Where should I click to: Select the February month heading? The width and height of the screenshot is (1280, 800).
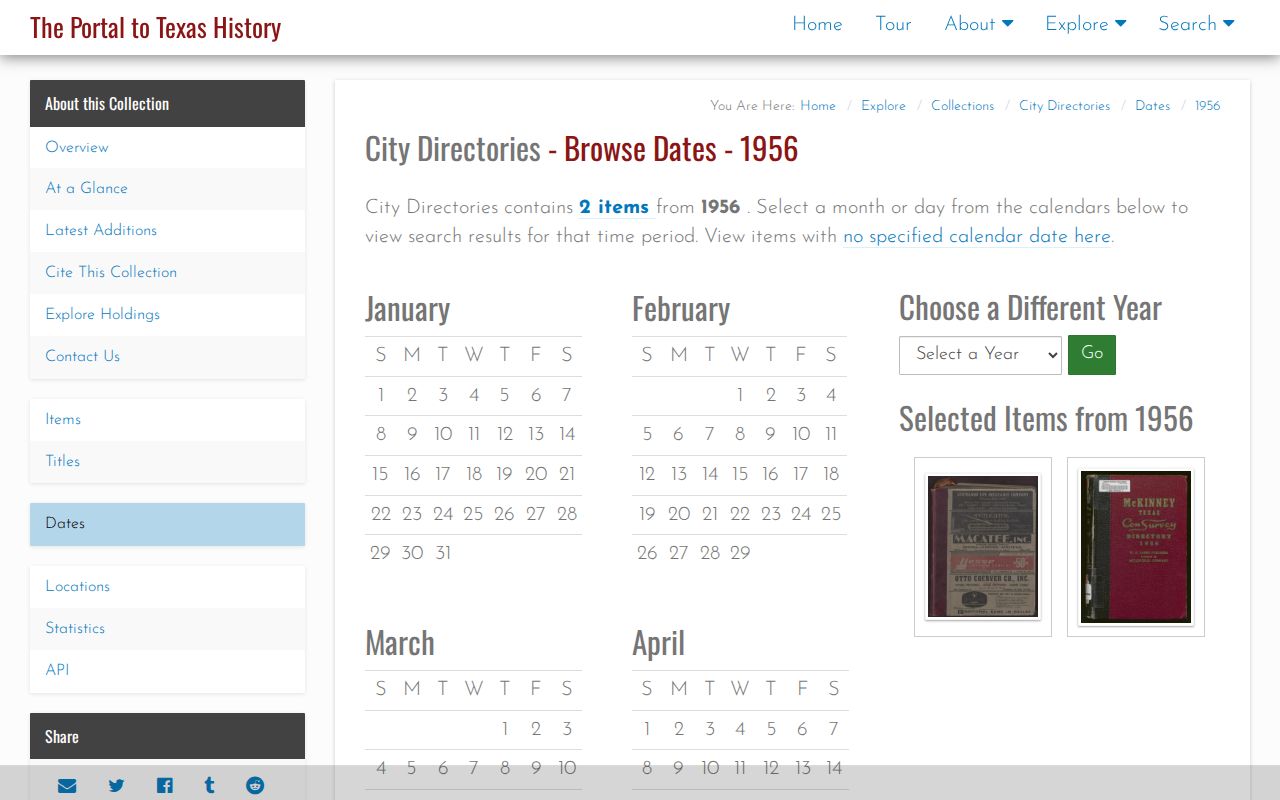click(681, 309)
